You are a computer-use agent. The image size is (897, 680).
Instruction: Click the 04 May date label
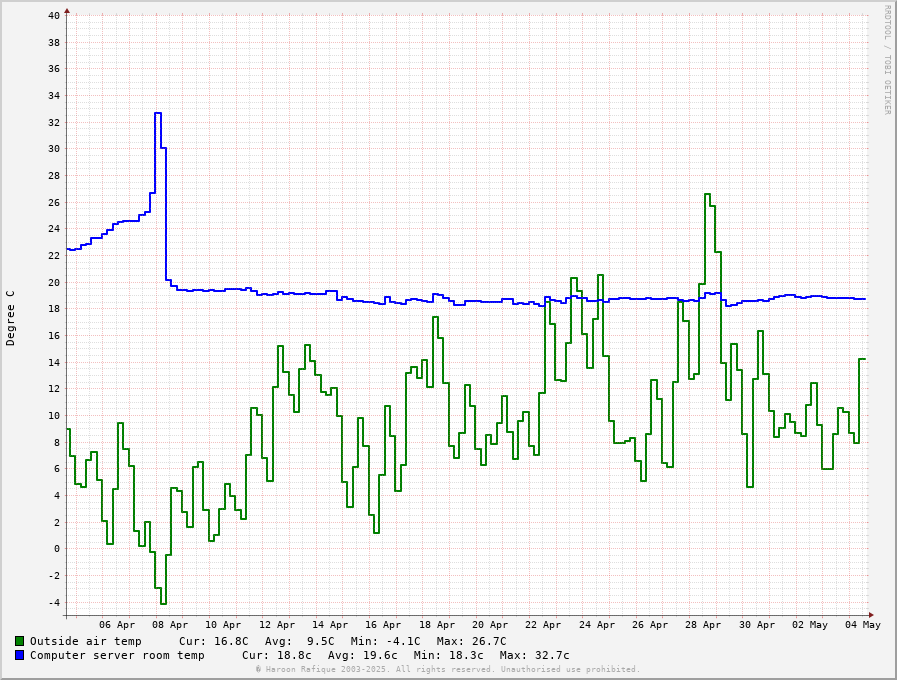863,625
